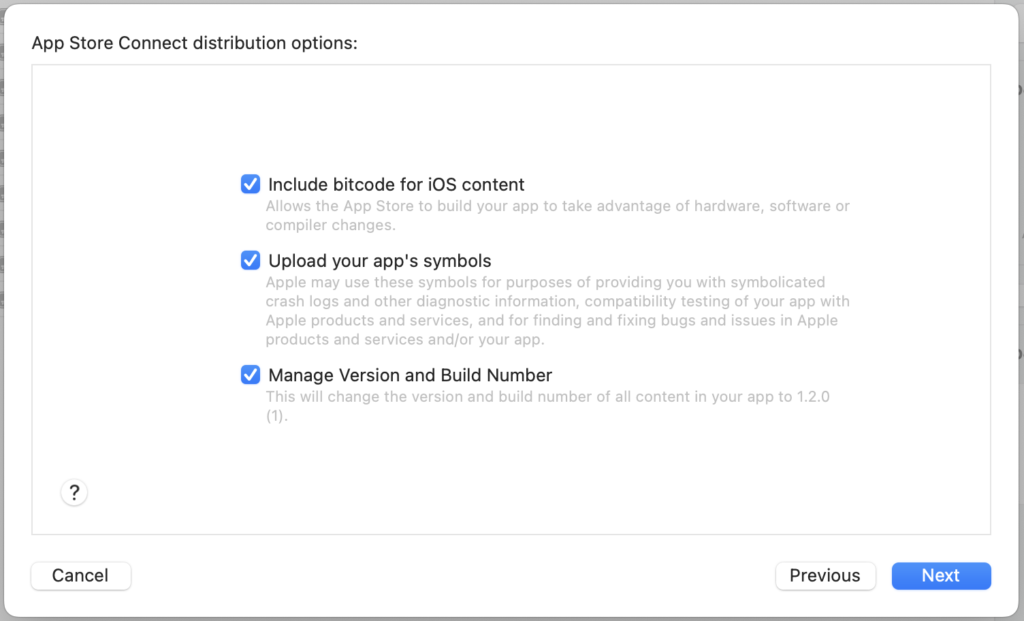Cancel the distribution dialog
Screen dimensions: 1024x621
coord(81,575)
